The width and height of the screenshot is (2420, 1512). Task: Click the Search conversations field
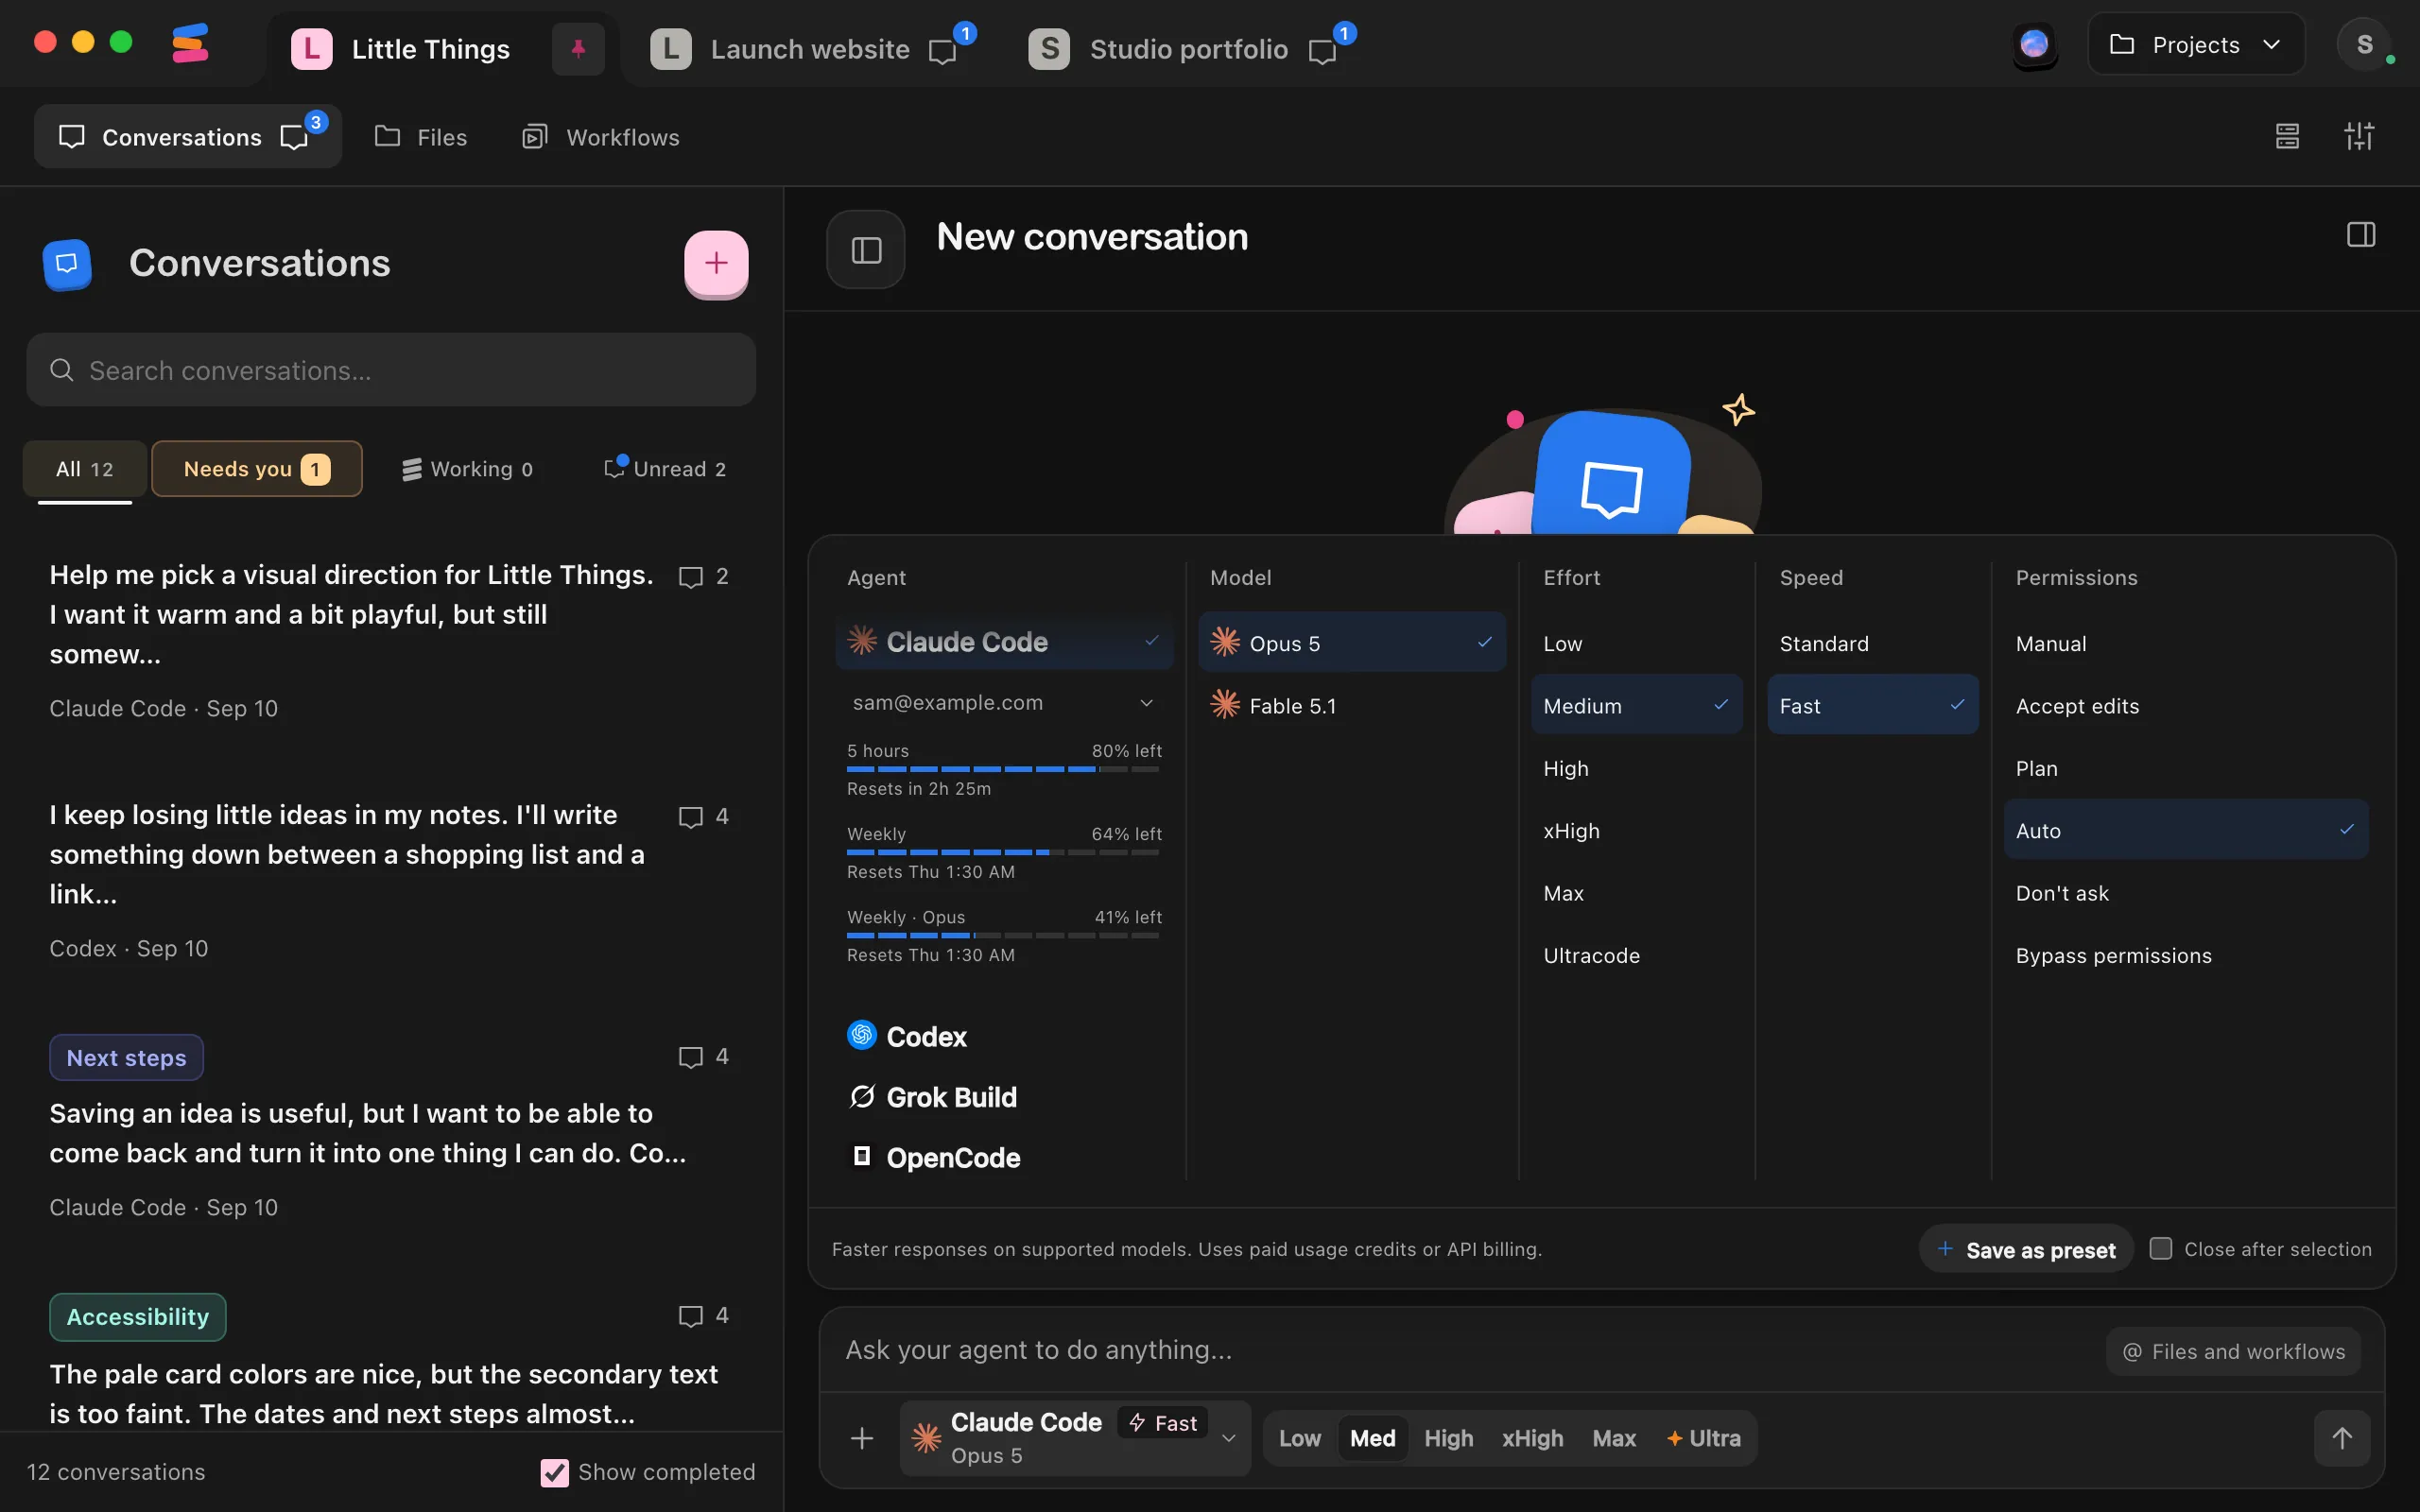tap(391, 370)
